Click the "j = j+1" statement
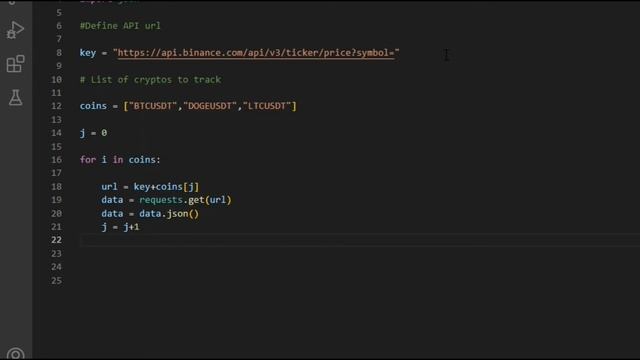 (x=120, y=227)
